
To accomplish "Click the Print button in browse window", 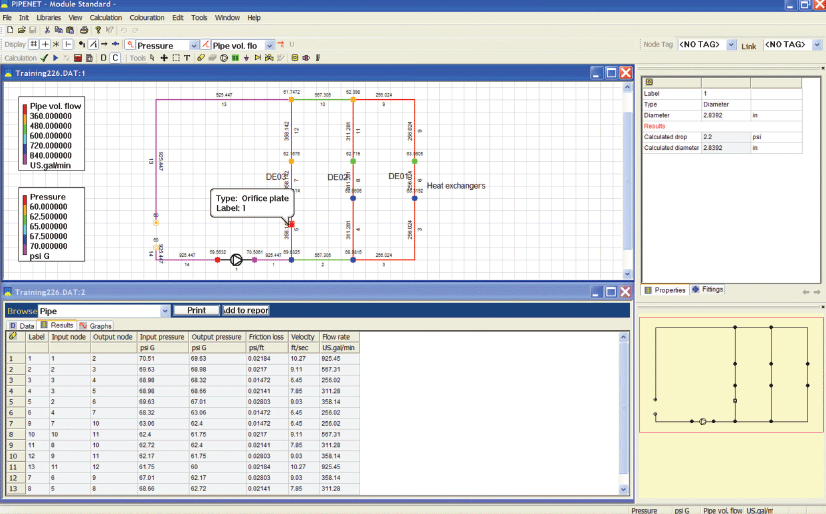I will (196, 311).
